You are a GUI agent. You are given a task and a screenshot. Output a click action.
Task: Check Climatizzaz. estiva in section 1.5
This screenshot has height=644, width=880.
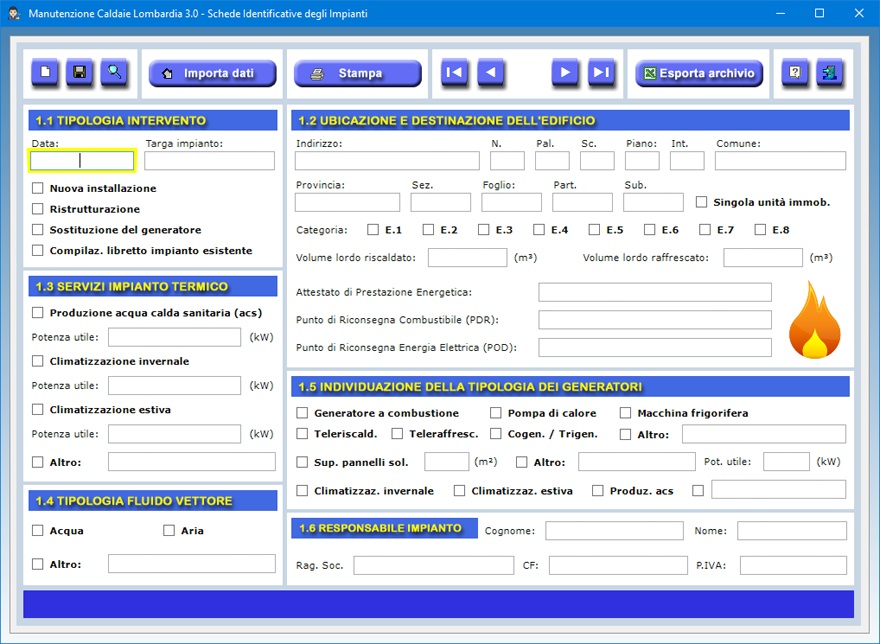click(x=459, y=491)
